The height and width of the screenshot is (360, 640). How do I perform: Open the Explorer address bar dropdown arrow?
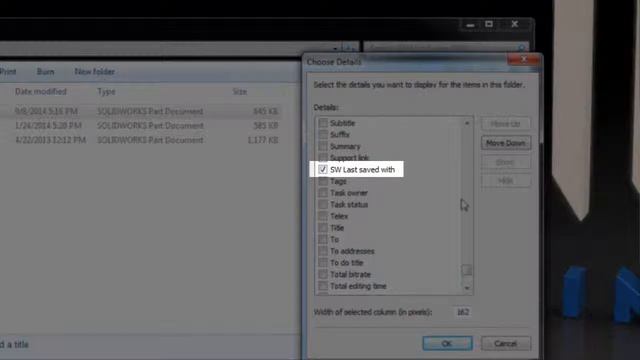(336, 48)
